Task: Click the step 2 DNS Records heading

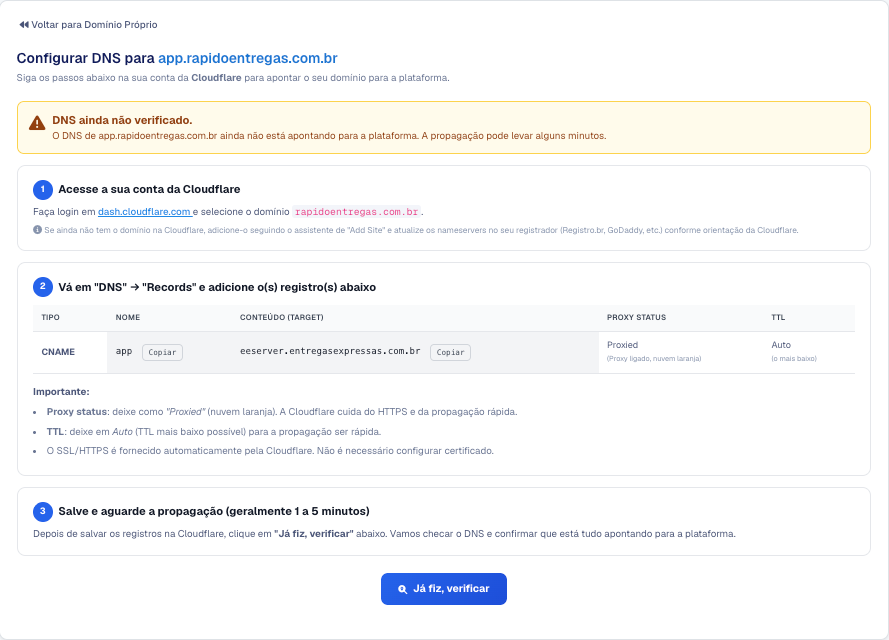Action: (x=217, y=287)
